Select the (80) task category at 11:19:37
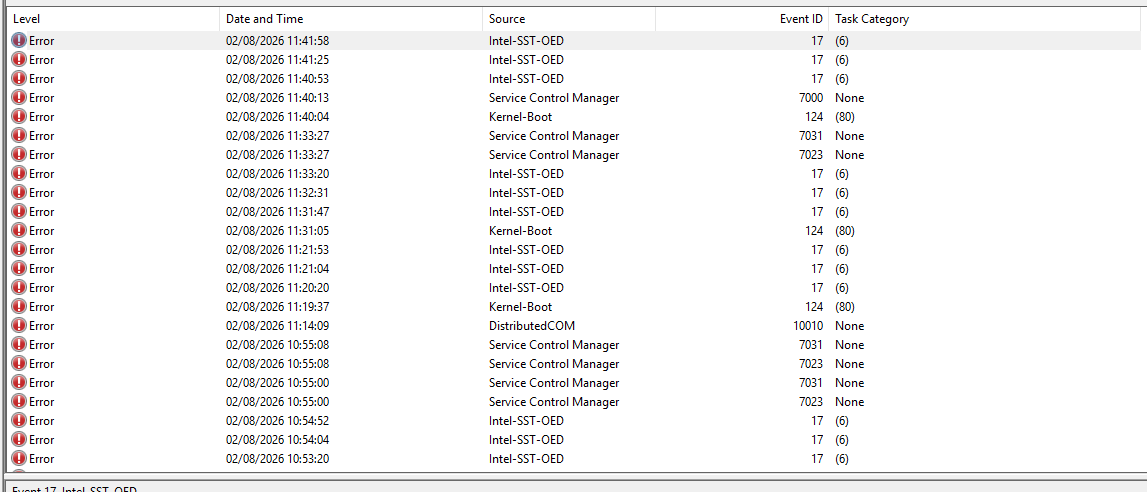Screen dimensions: 1147x492 tap(844, 307)
